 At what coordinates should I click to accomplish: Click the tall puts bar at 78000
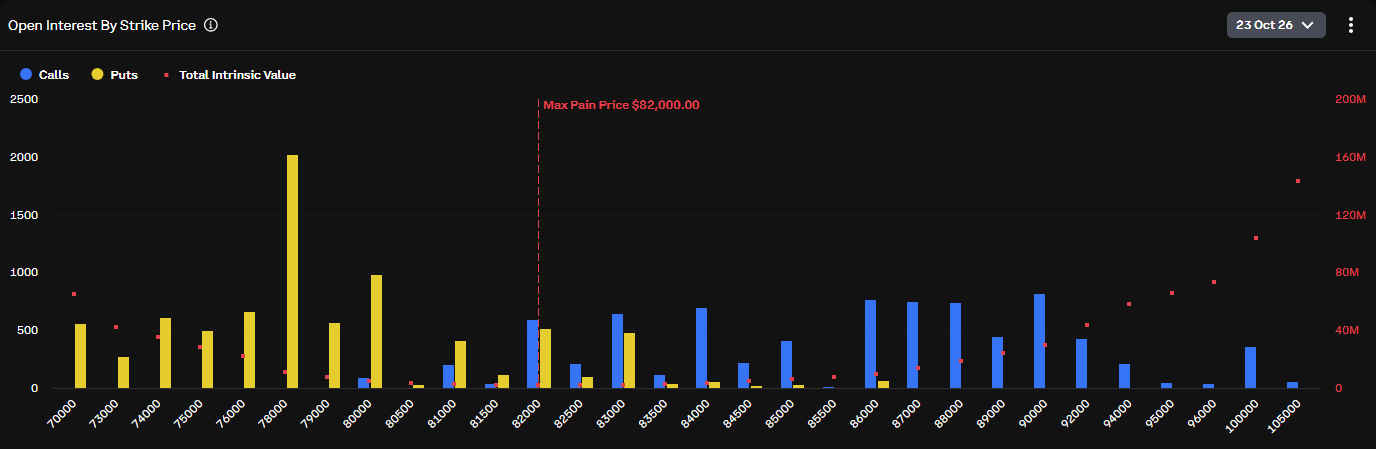pyautogui.click(x=292, y=271)
